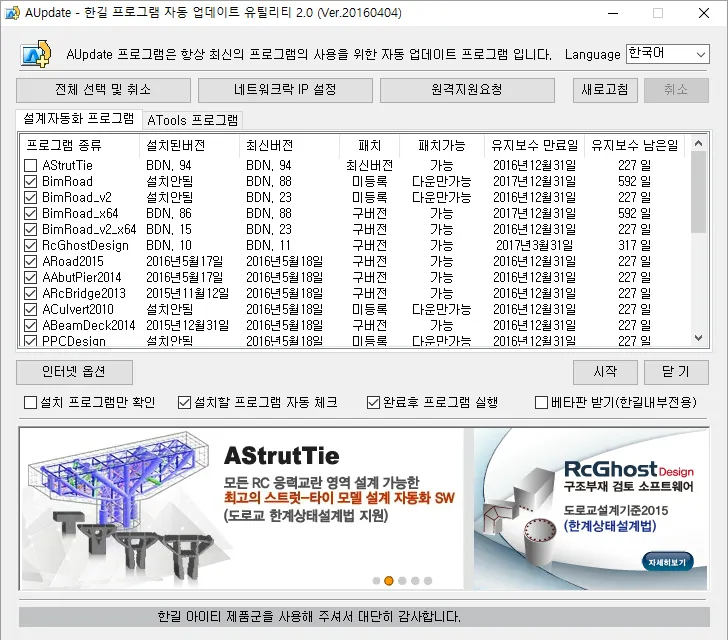
Task: Select the fifth banner carousel dot
Action: pos(428,581)
